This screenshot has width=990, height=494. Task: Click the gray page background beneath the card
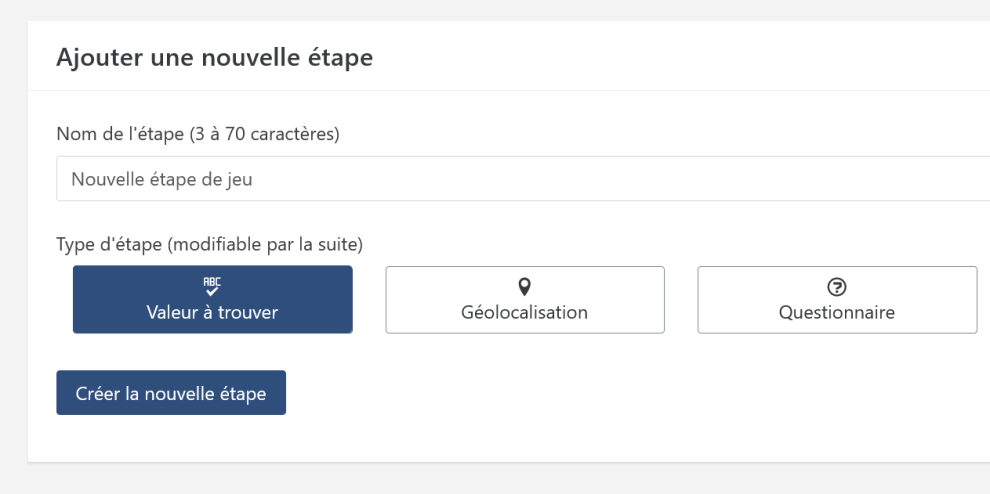[x=500, y=480]
